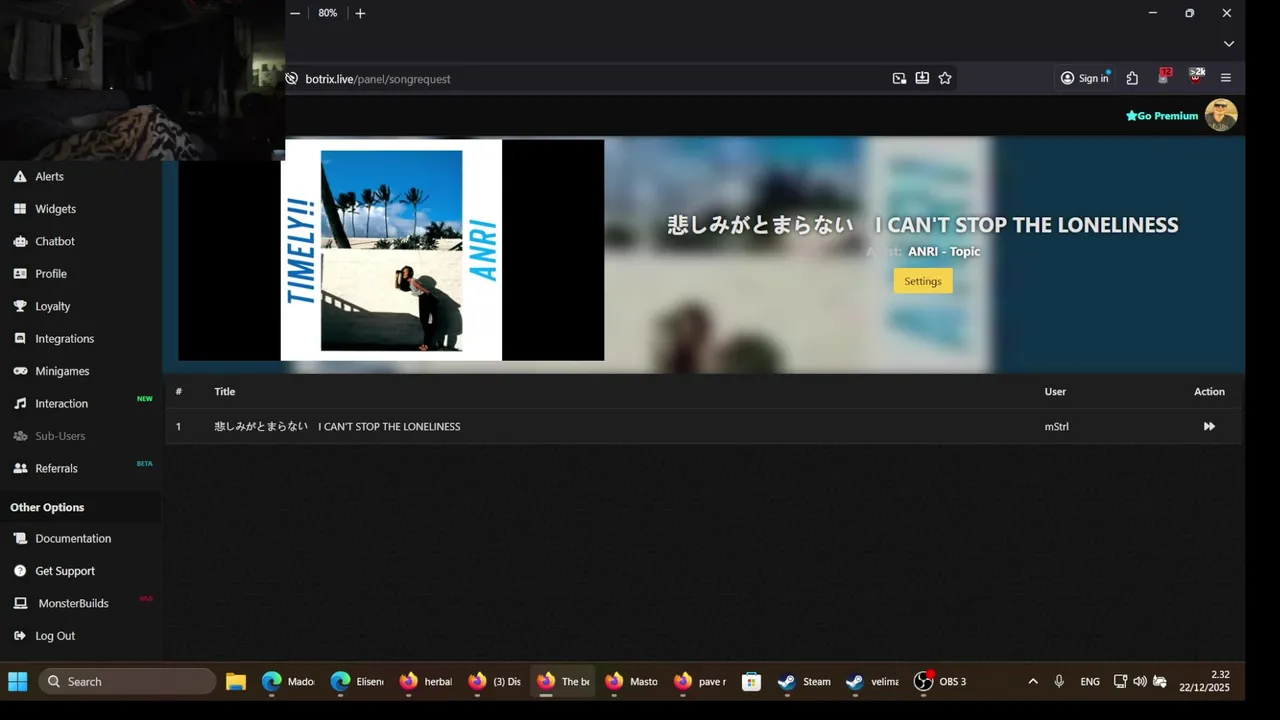
Task: Click the Title column header
Action: [225, 392]
